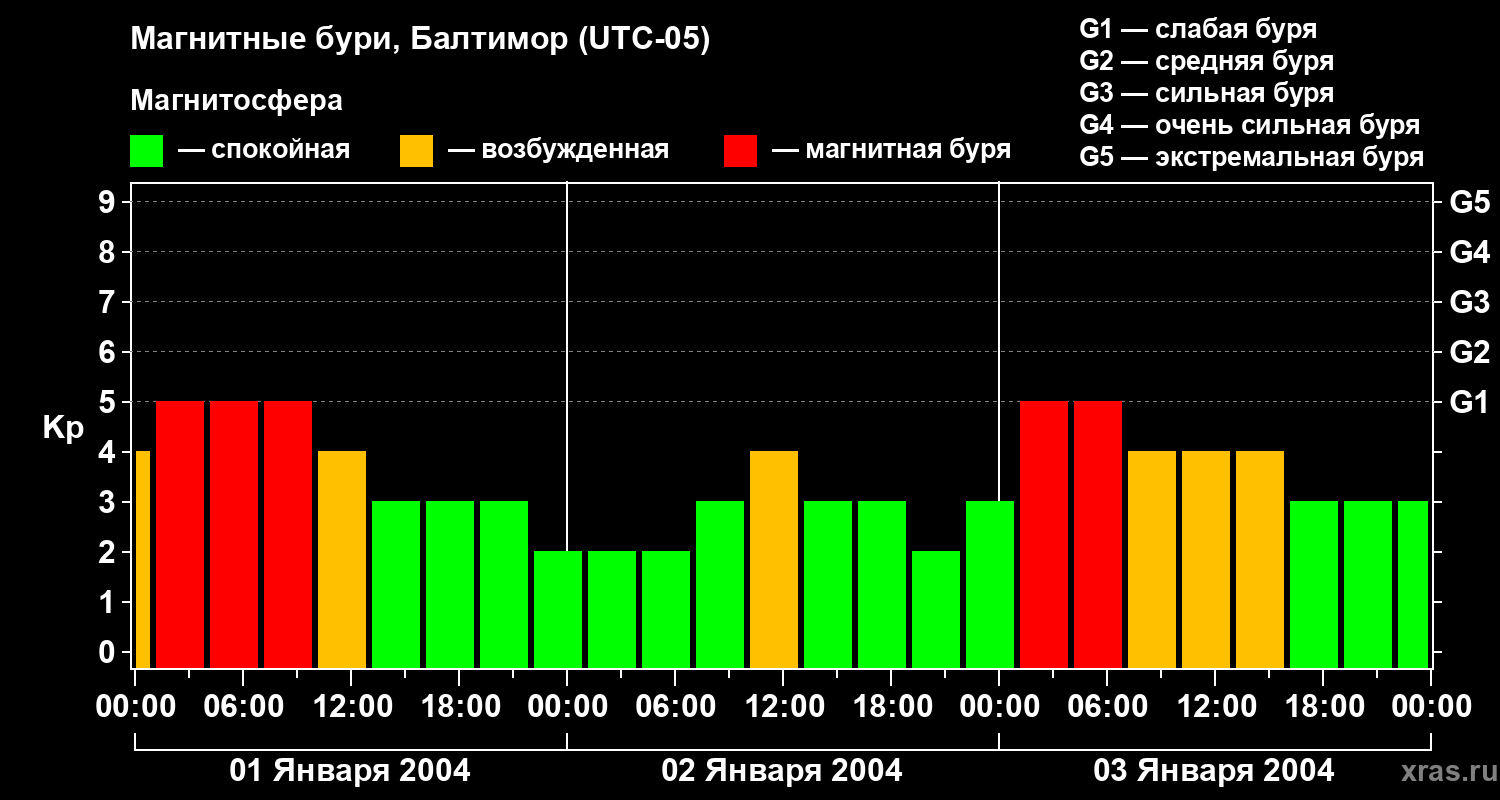Click the 06:00 time label above 03 Января
Viewport: 1500px width, 800px height.
coord(1106,706)
